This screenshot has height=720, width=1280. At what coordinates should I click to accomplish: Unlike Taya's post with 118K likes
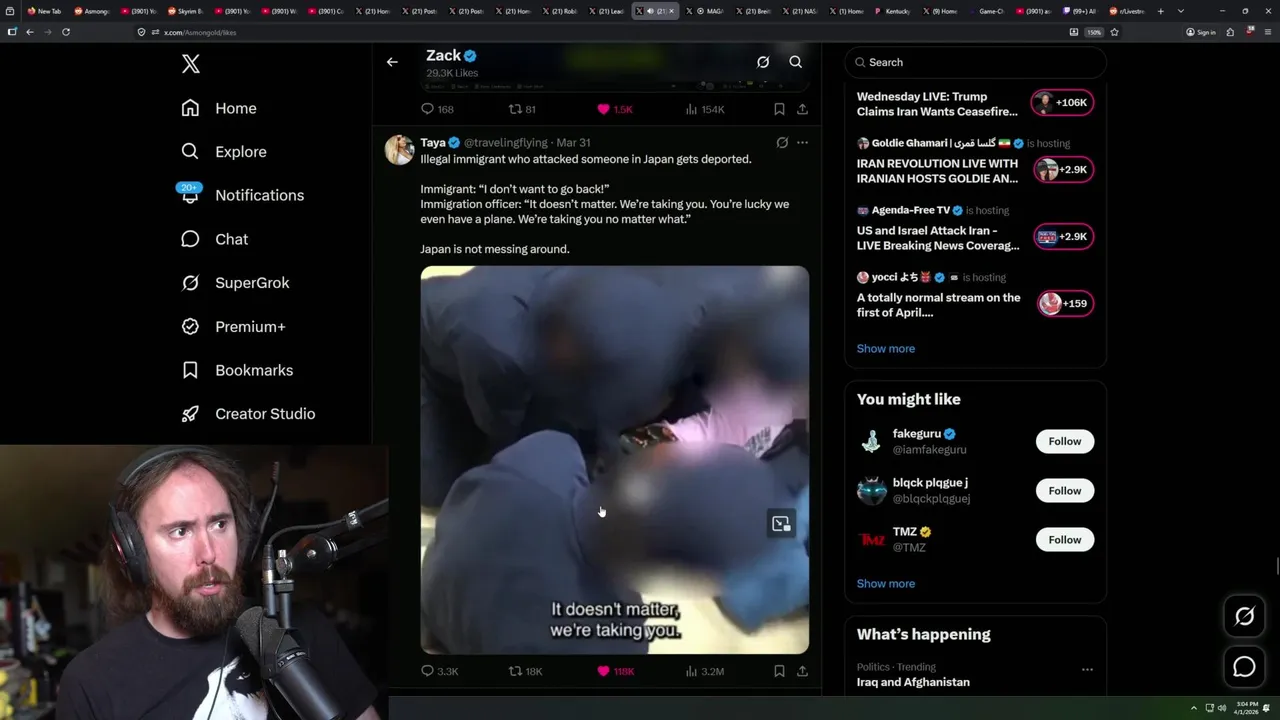[x=616, y=671]
